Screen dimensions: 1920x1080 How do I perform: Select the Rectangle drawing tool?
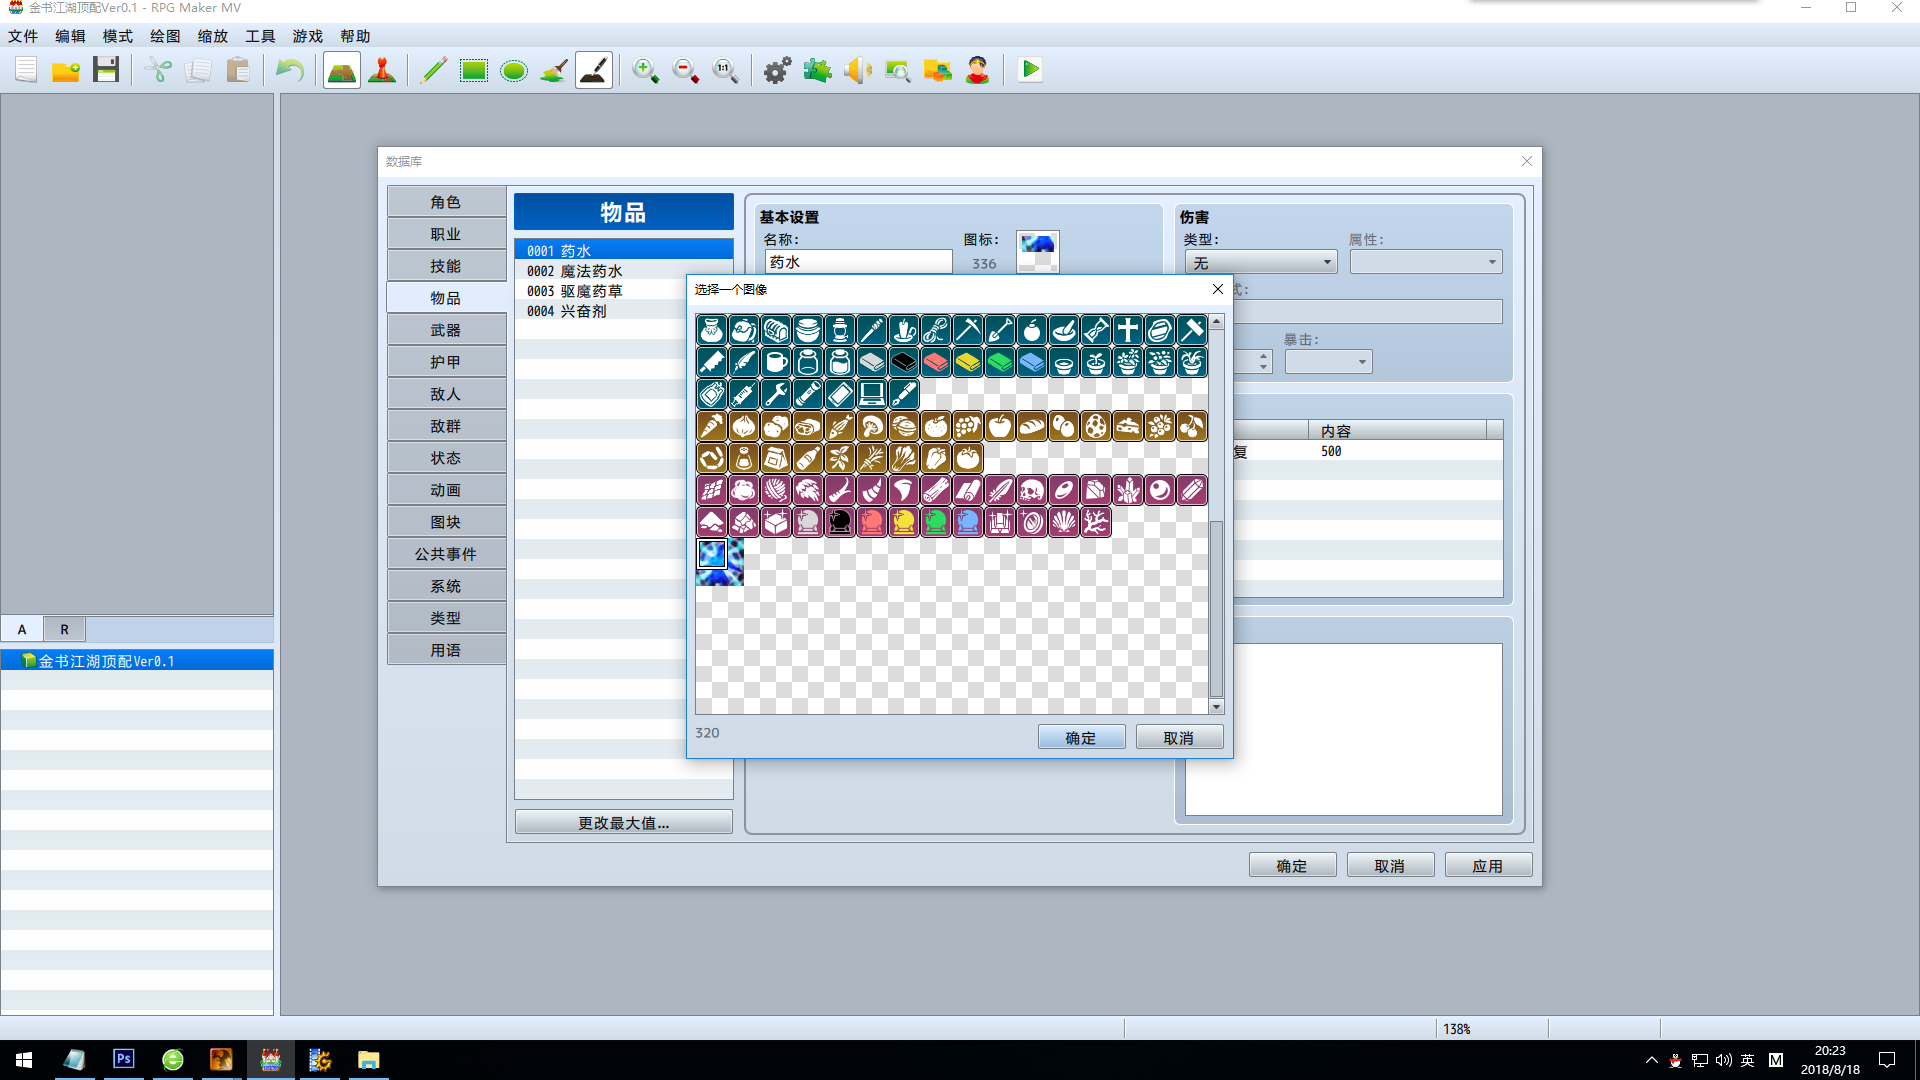pos(474,70)
